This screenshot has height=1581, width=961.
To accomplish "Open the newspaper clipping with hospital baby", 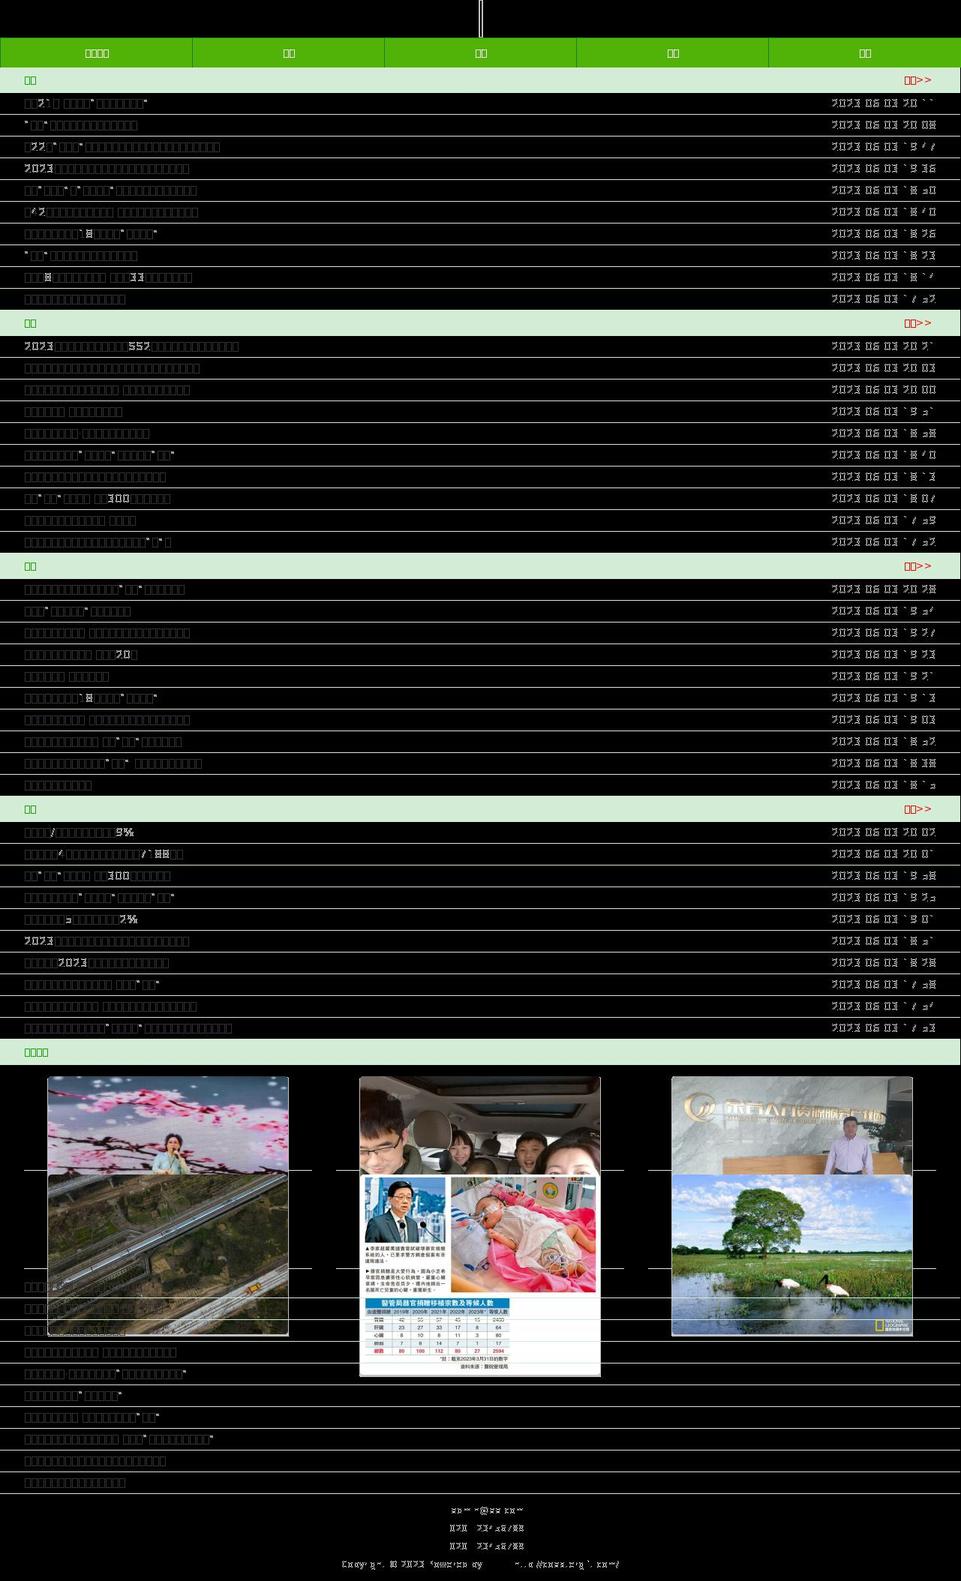I will click(x=480, y=1276).
